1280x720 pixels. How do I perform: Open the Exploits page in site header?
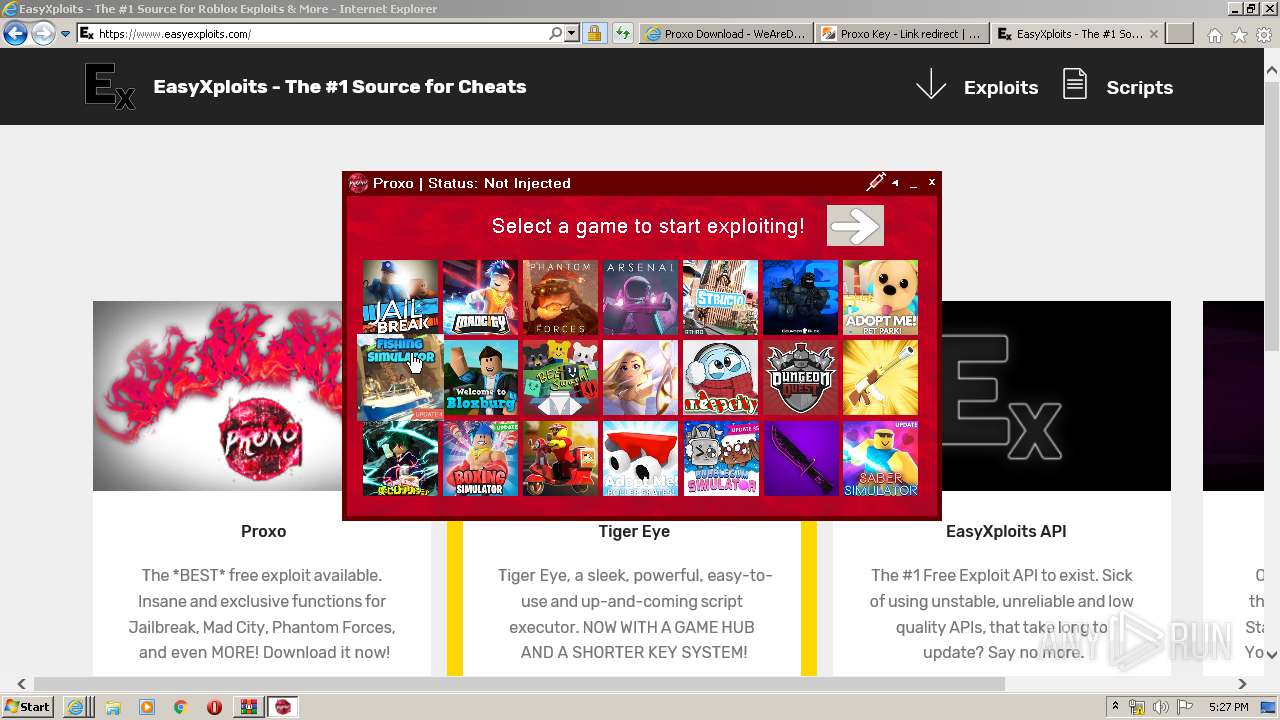(1001, 87)
